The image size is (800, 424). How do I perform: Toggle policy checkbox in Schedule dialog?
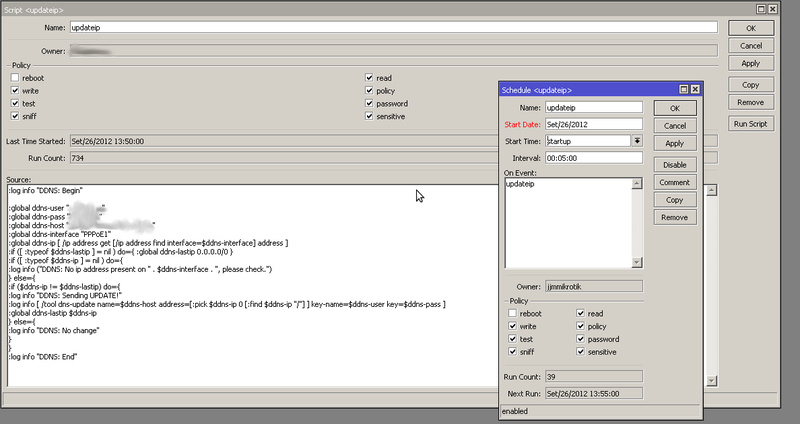click(x=581, y=326)
